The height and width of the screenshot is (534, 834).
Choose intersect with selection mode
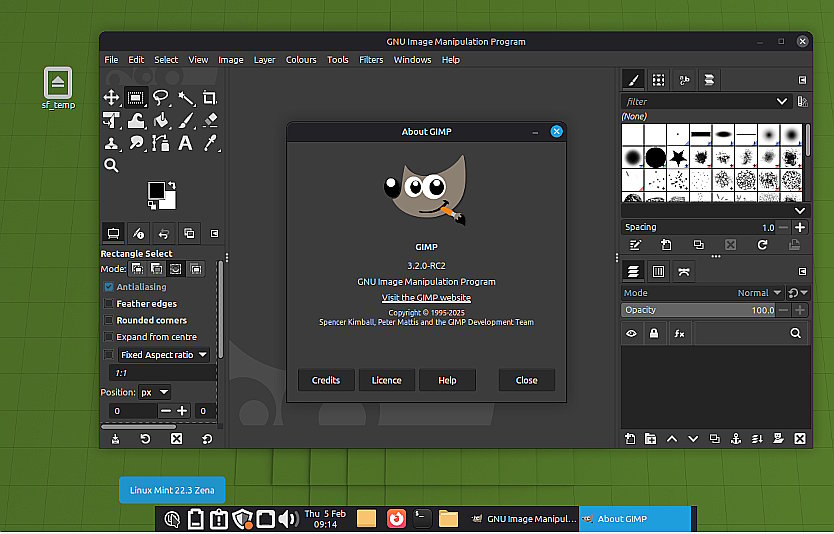pos(196,269)
